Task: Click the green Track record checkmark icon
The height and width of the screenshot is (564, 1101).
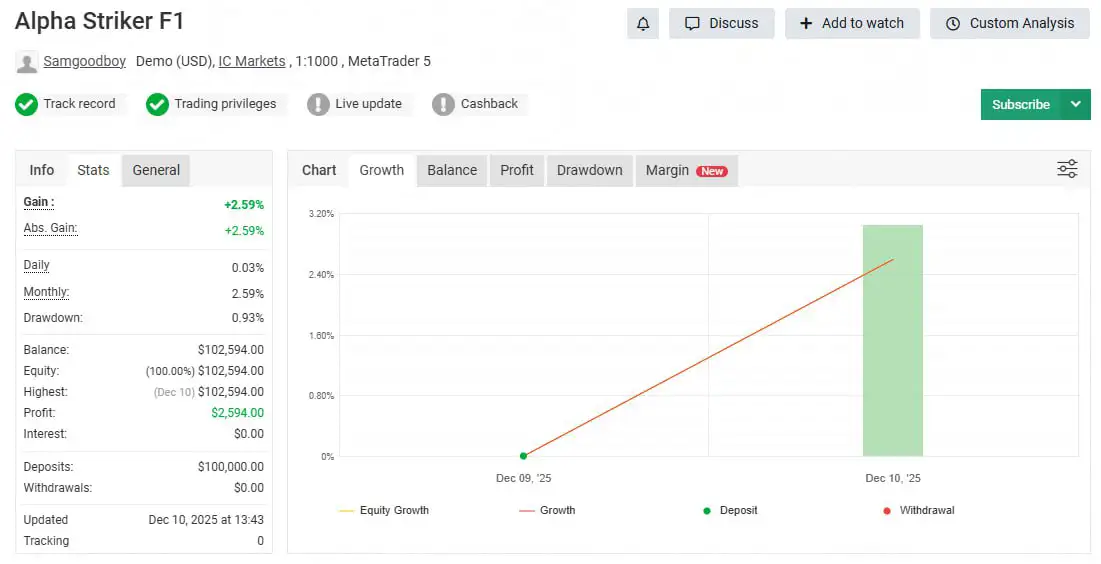Action: [26, 104]
